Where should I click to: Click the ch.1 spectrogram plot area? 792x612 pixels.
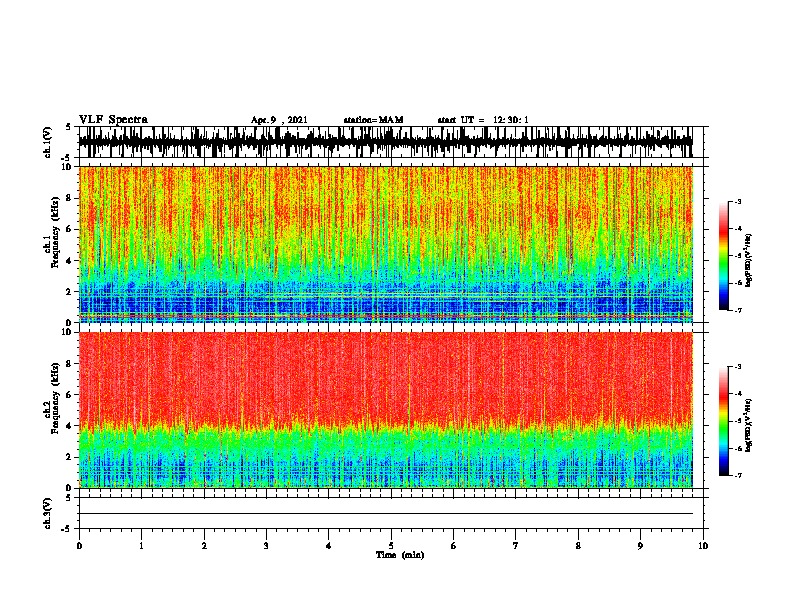click(x=386, y=244)
